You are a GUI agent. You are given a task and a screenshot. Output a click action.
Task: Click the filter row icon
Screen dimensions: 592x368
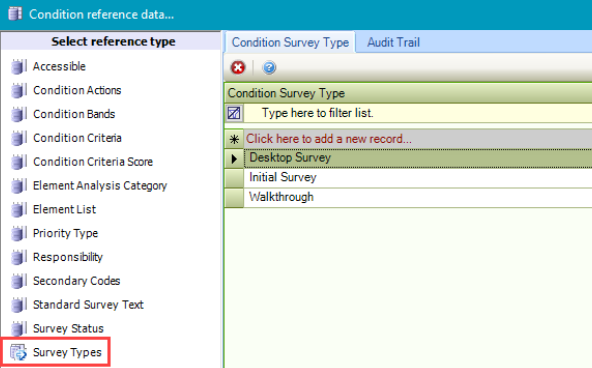click(x=234, y=113)
